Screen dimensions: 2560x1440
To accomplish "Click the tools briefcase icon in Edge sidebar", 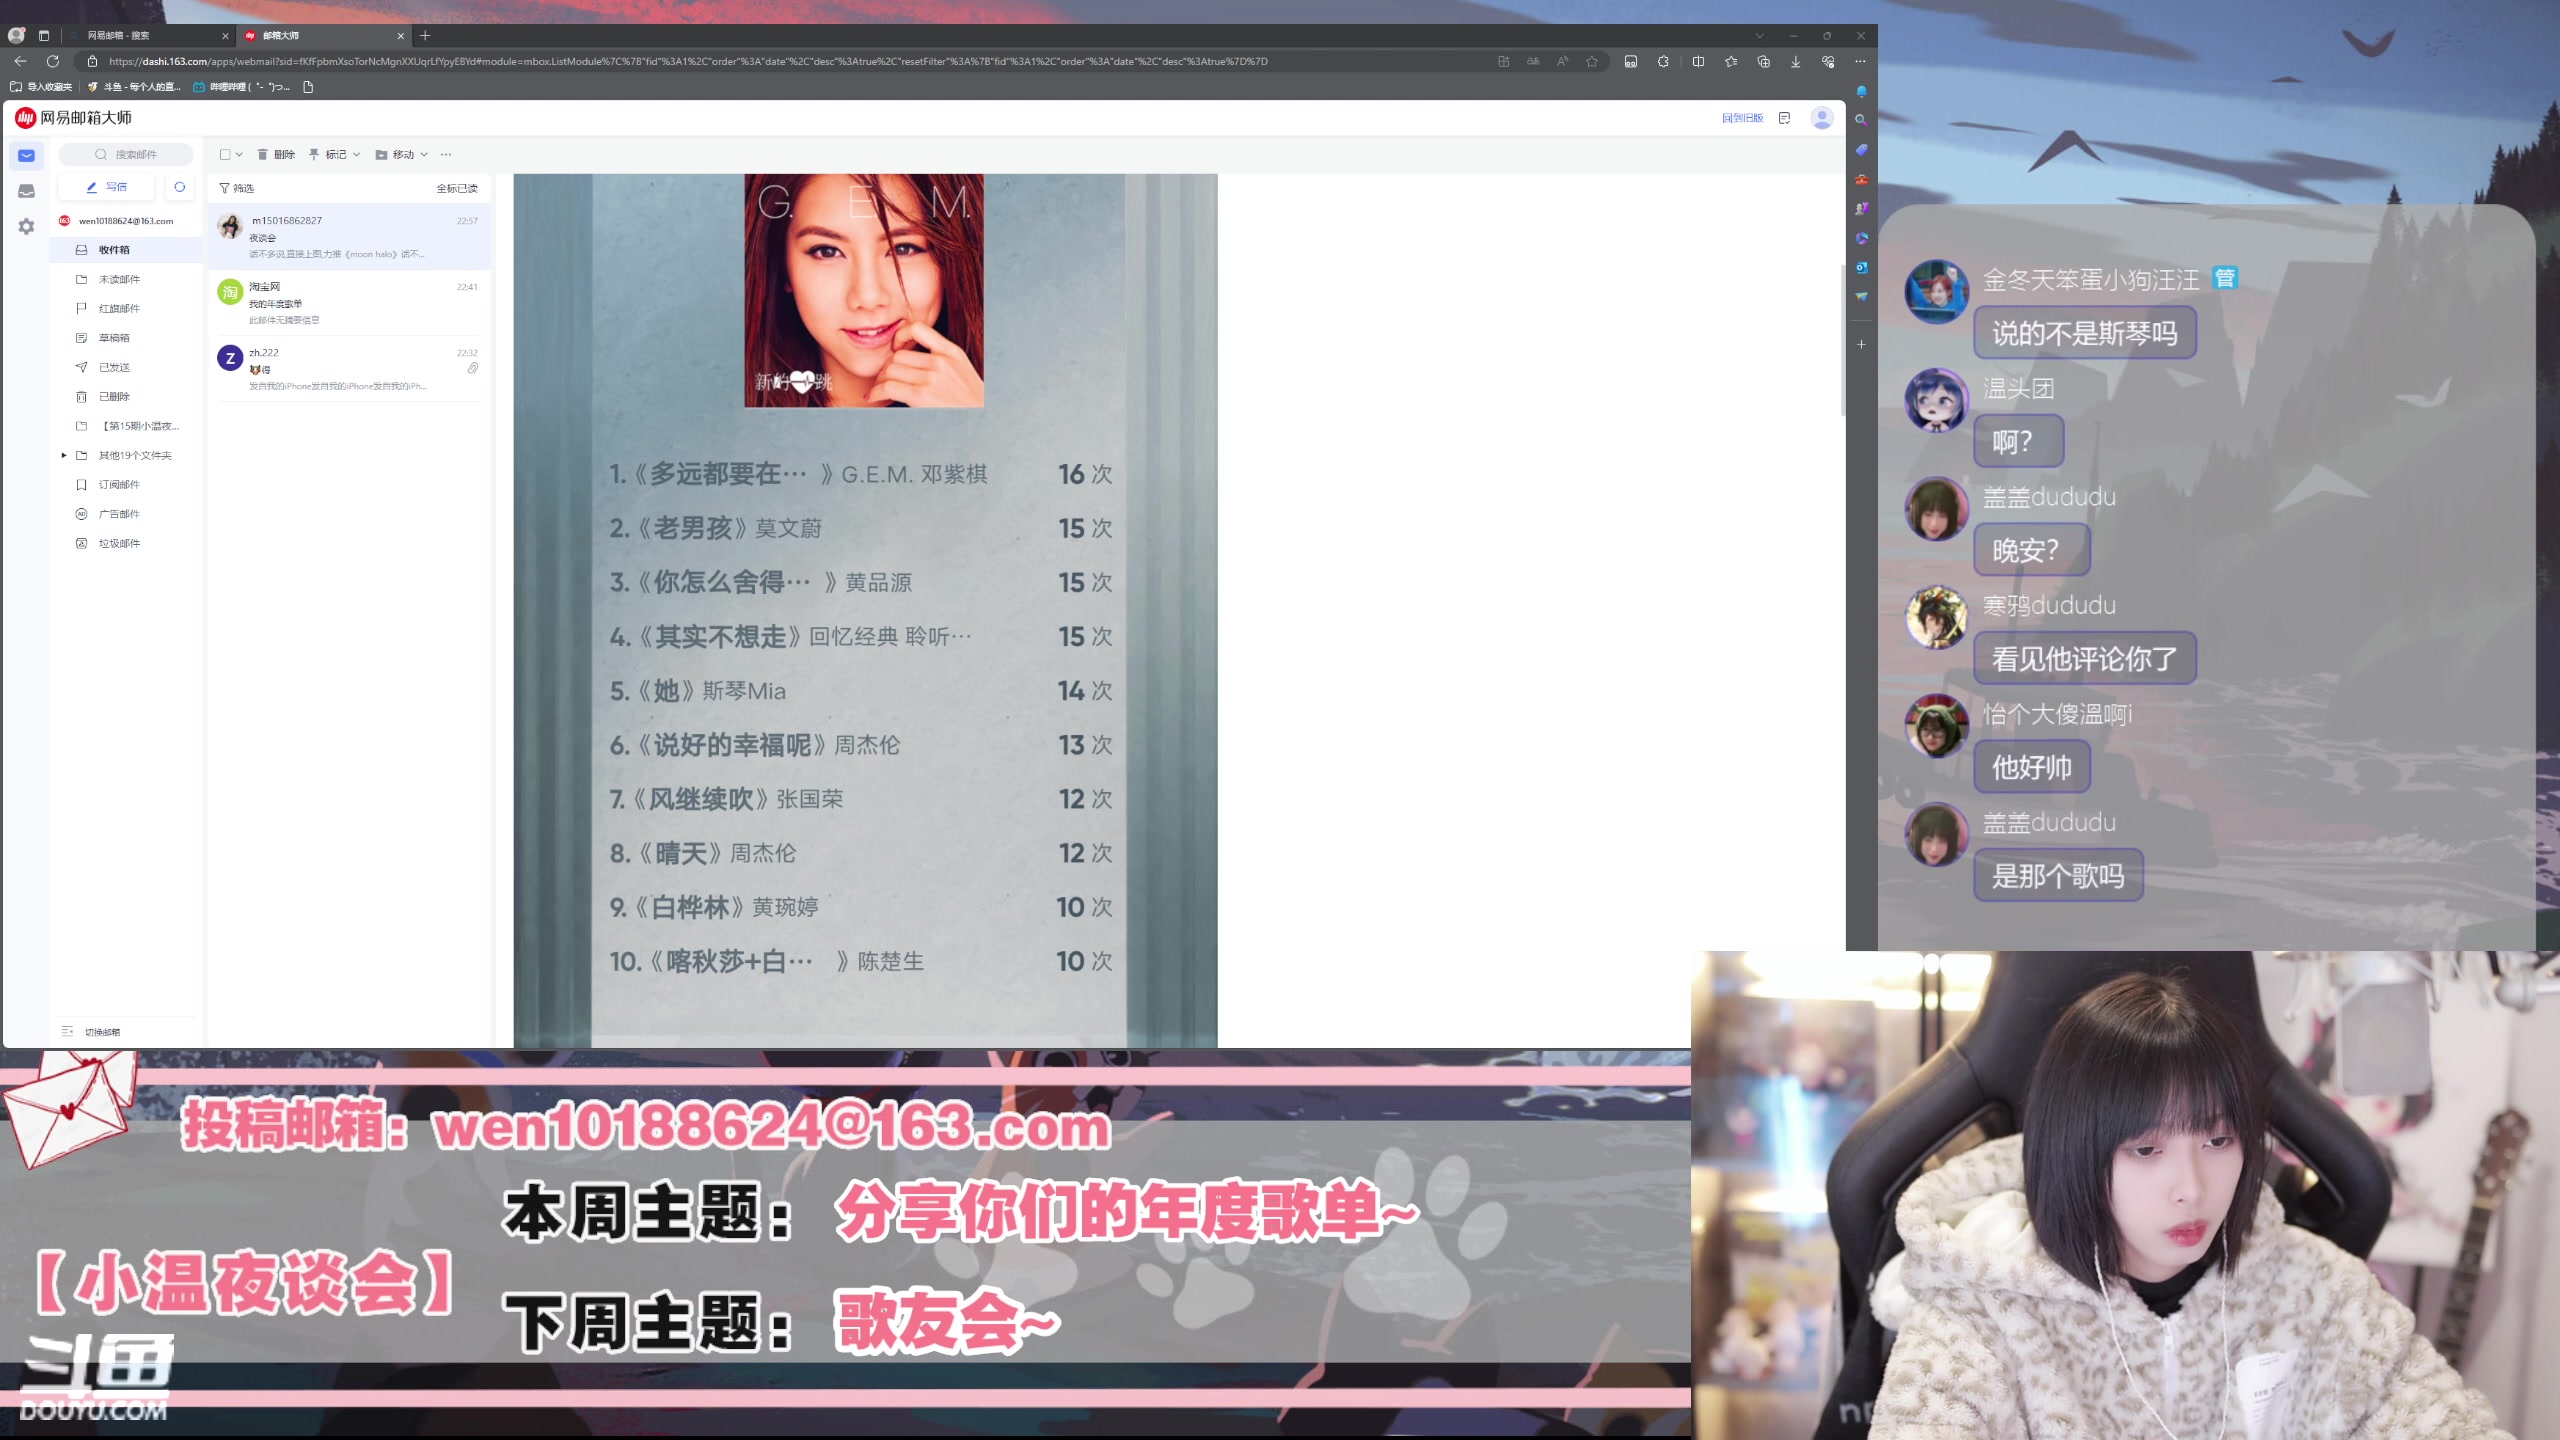I will 1861,179.
